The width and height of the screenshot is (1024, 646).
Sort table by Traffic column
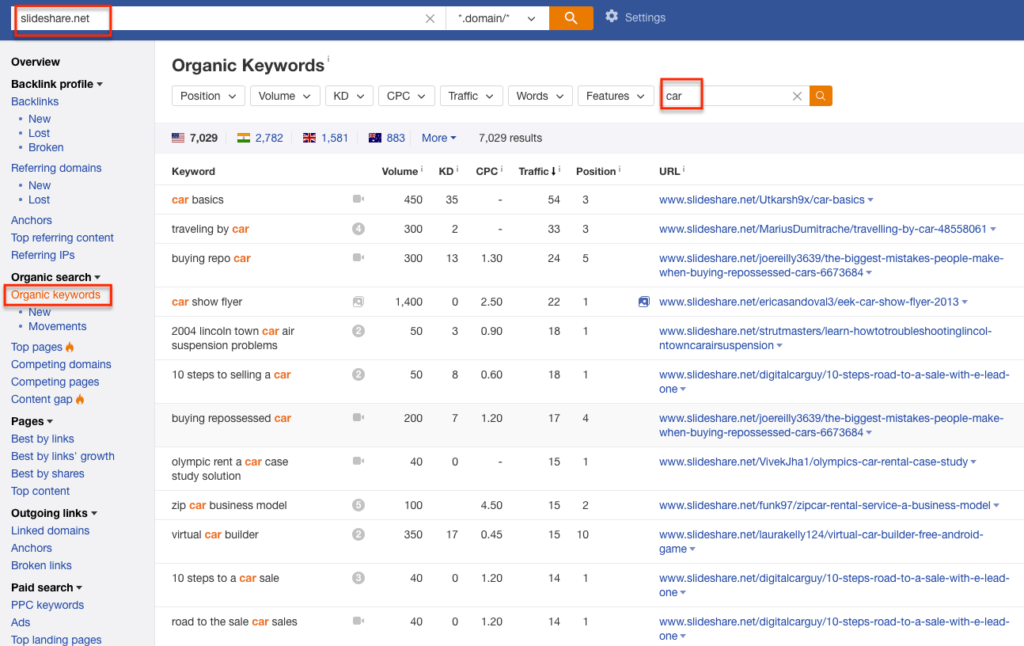(x=536, y=171)
